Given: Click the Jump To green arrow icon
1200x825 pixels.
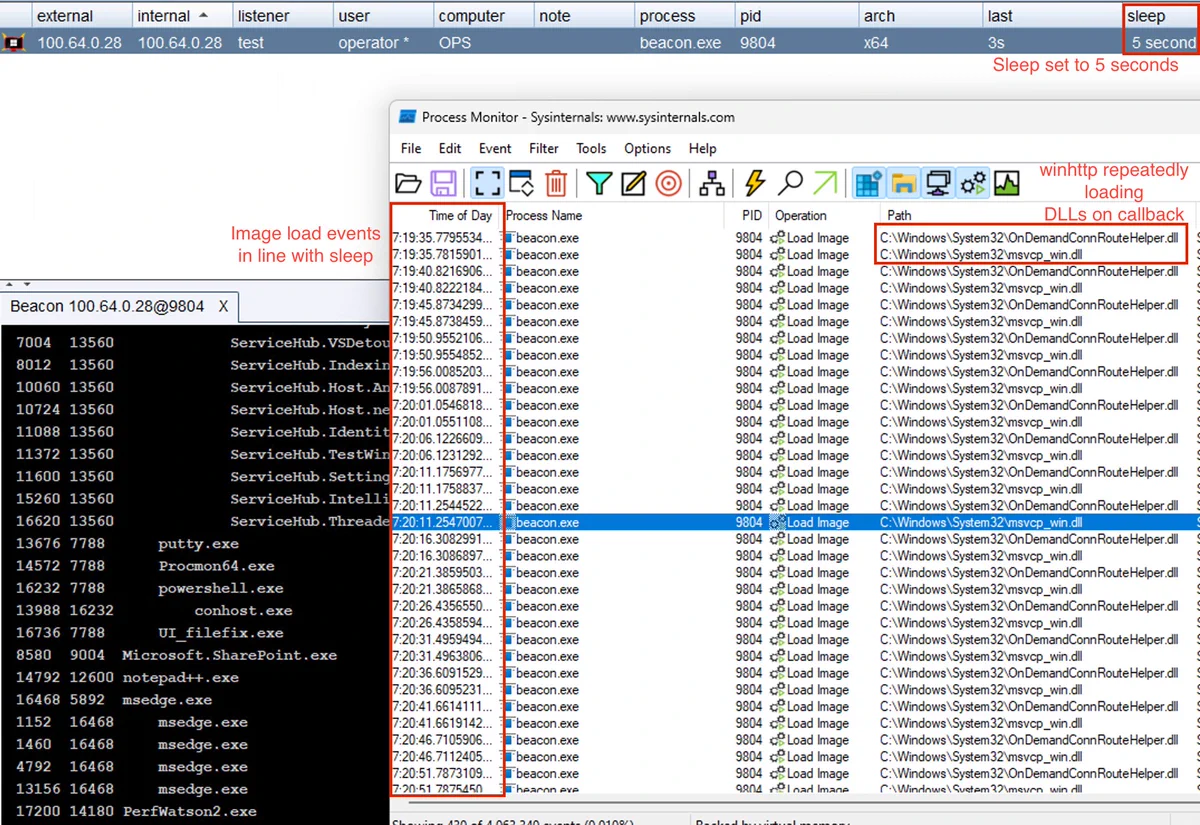Looking at the screenshot, I should click(825, 183).
